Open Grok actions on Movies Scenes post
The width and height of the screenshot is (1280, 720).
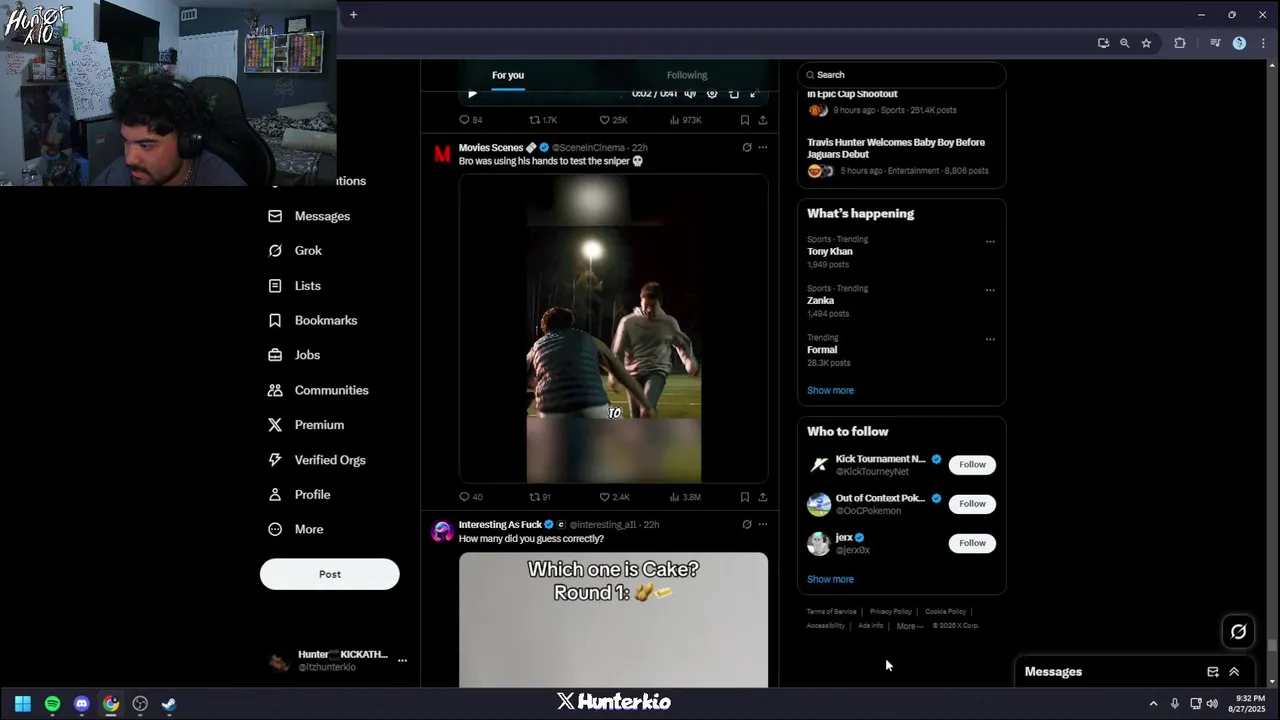747,147
